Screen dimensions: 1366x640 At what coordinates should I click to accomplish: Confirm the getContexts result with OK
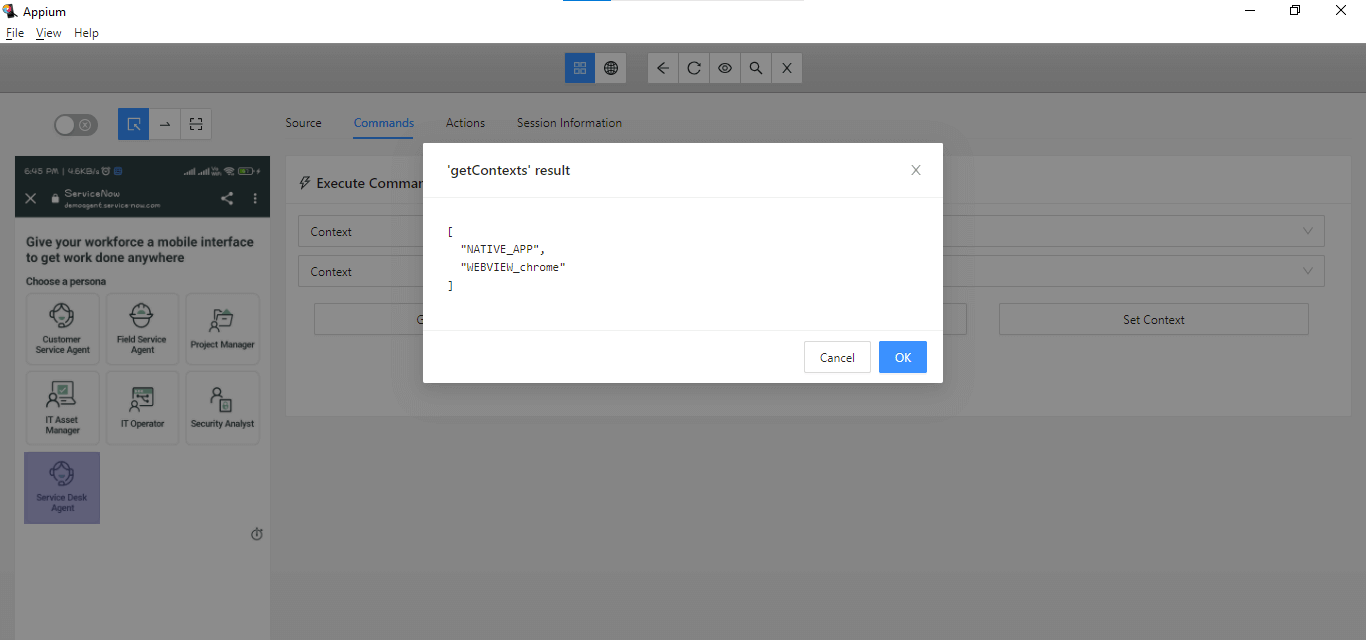point(902,357)
